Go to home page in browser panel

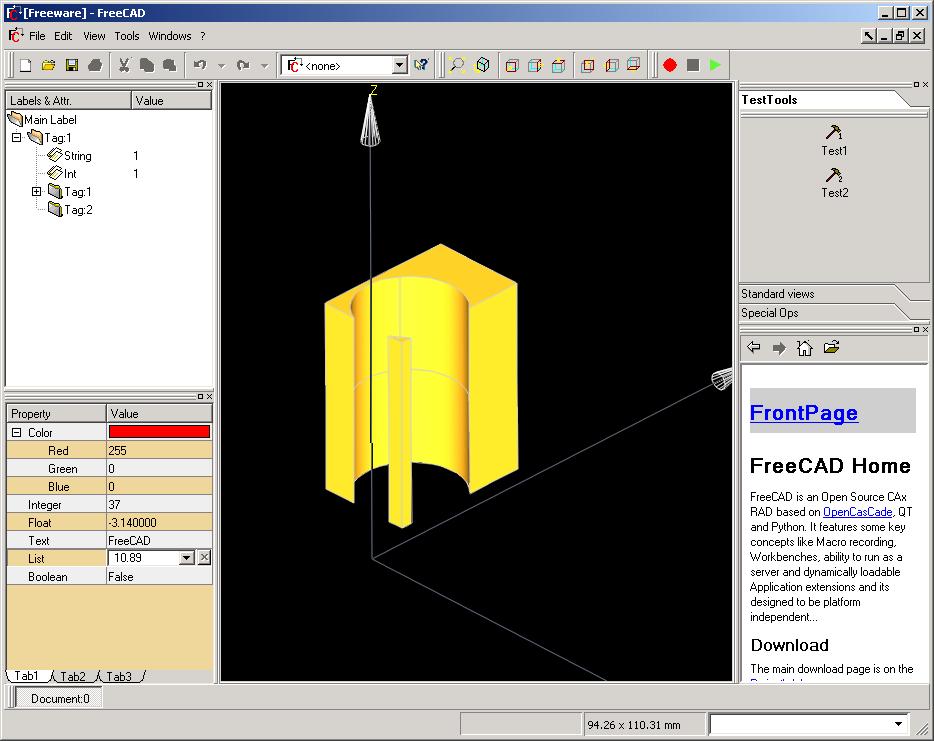804,348
